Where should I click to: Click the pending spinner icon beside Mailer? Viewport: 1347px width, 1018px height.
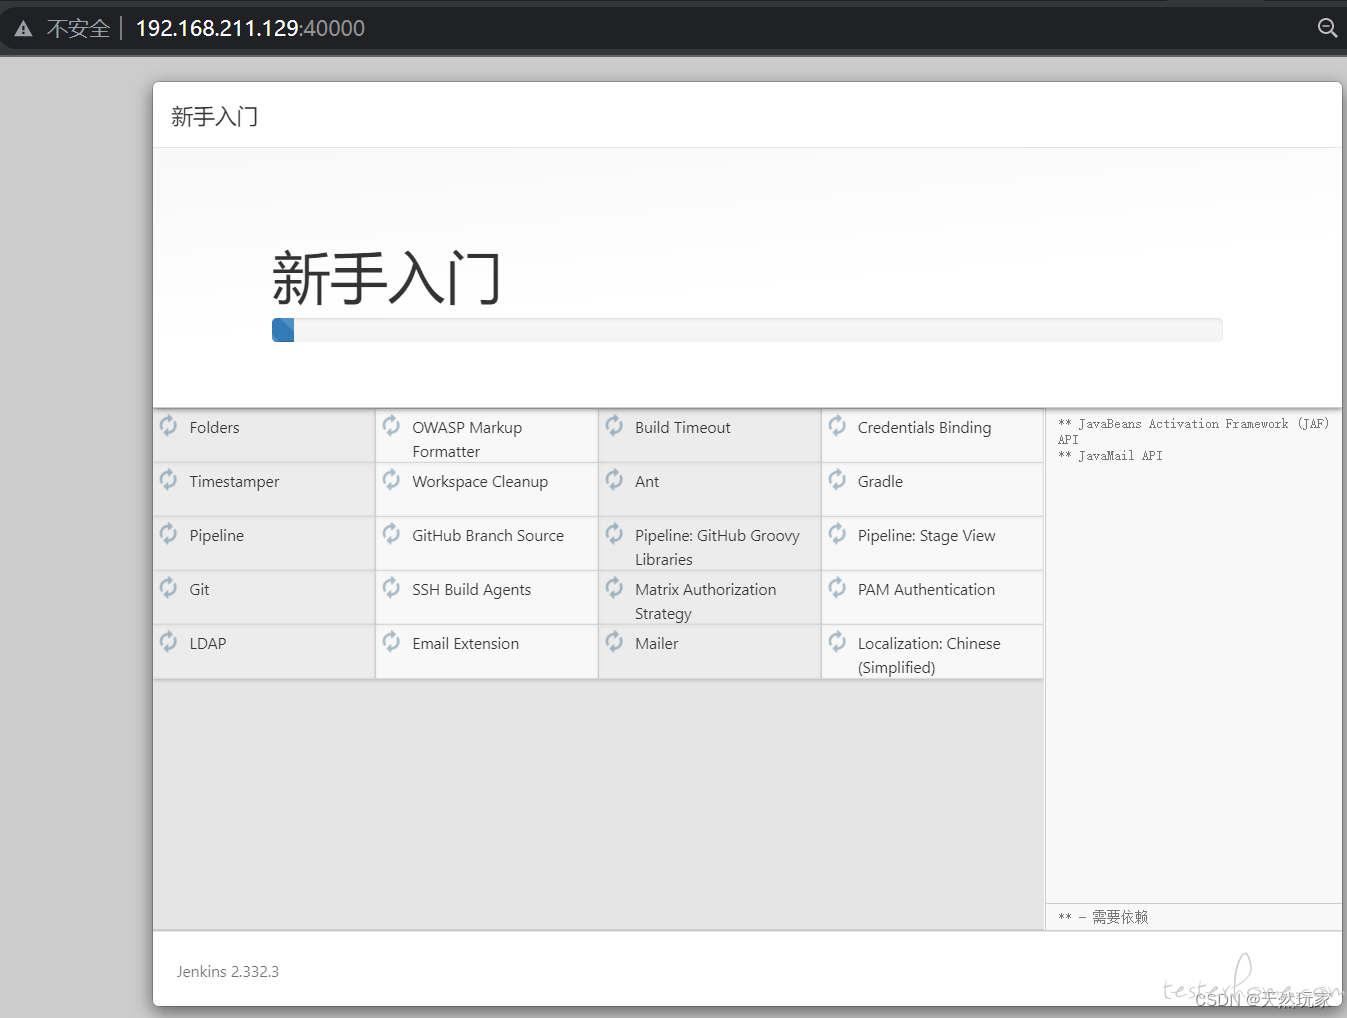click(615, 641)
